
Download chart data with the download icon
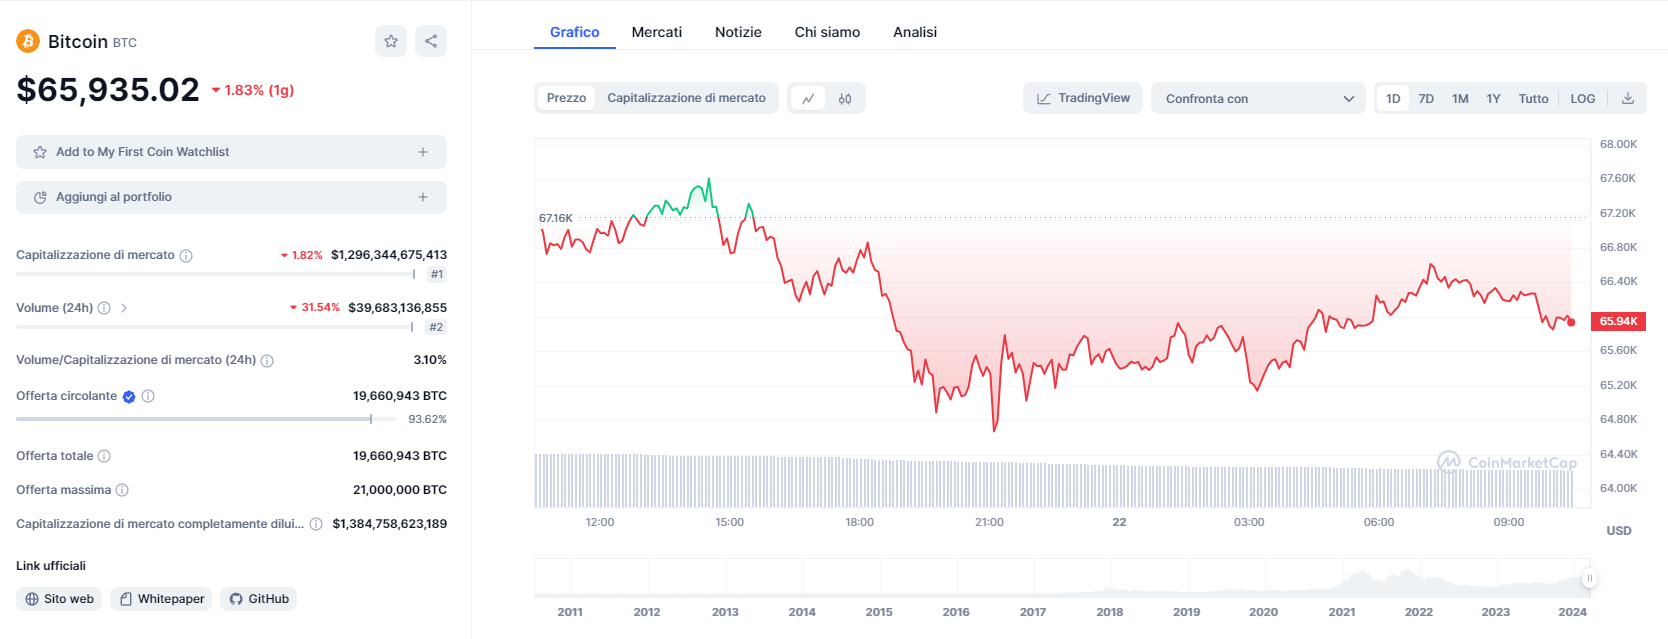tap(1628, 98)
